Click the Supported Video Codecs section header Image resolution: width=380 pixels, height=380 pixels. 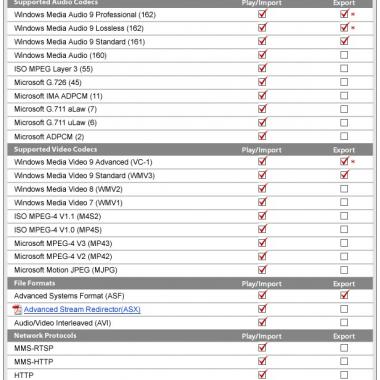tap(190, 150)
